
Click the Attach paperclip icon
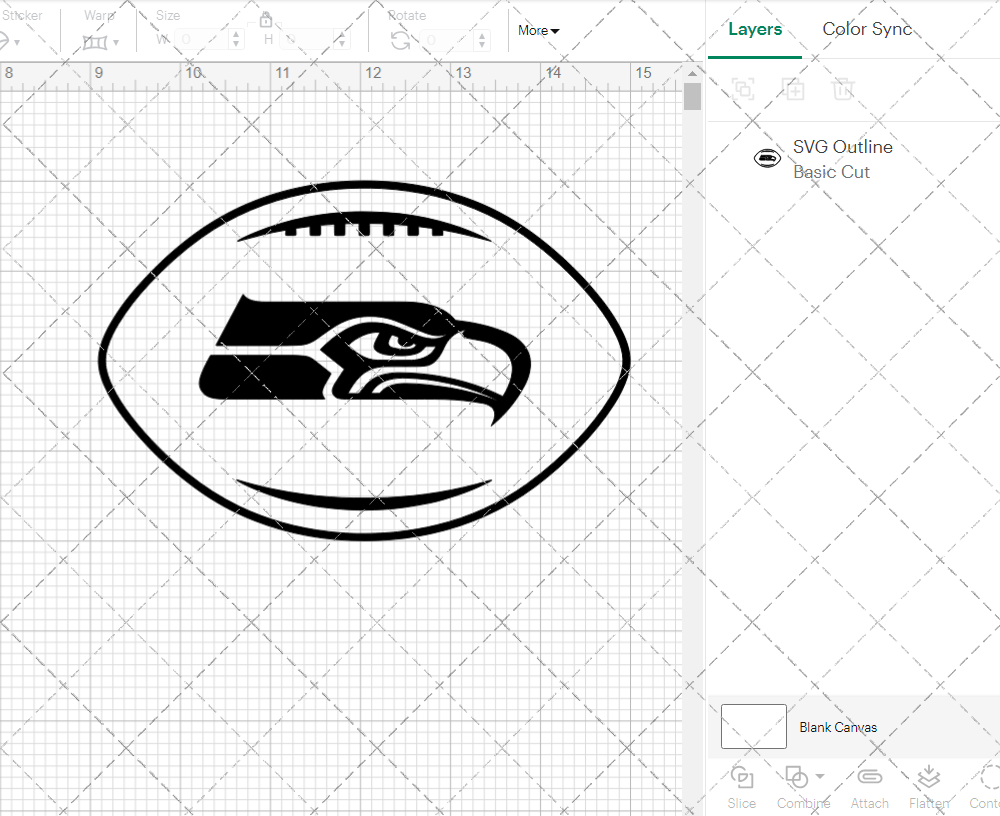pyautogui.click(x=870, y=777)
